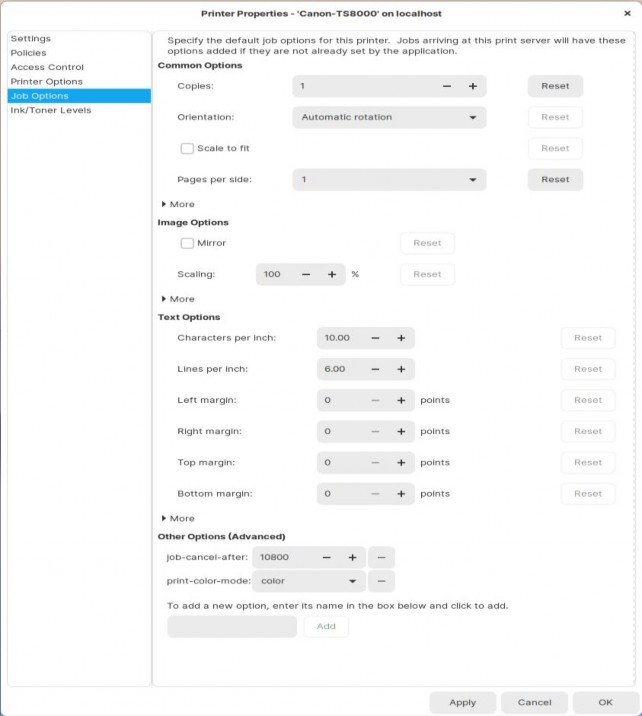Decrease Top margin with minus

click(x=375, y=463)
